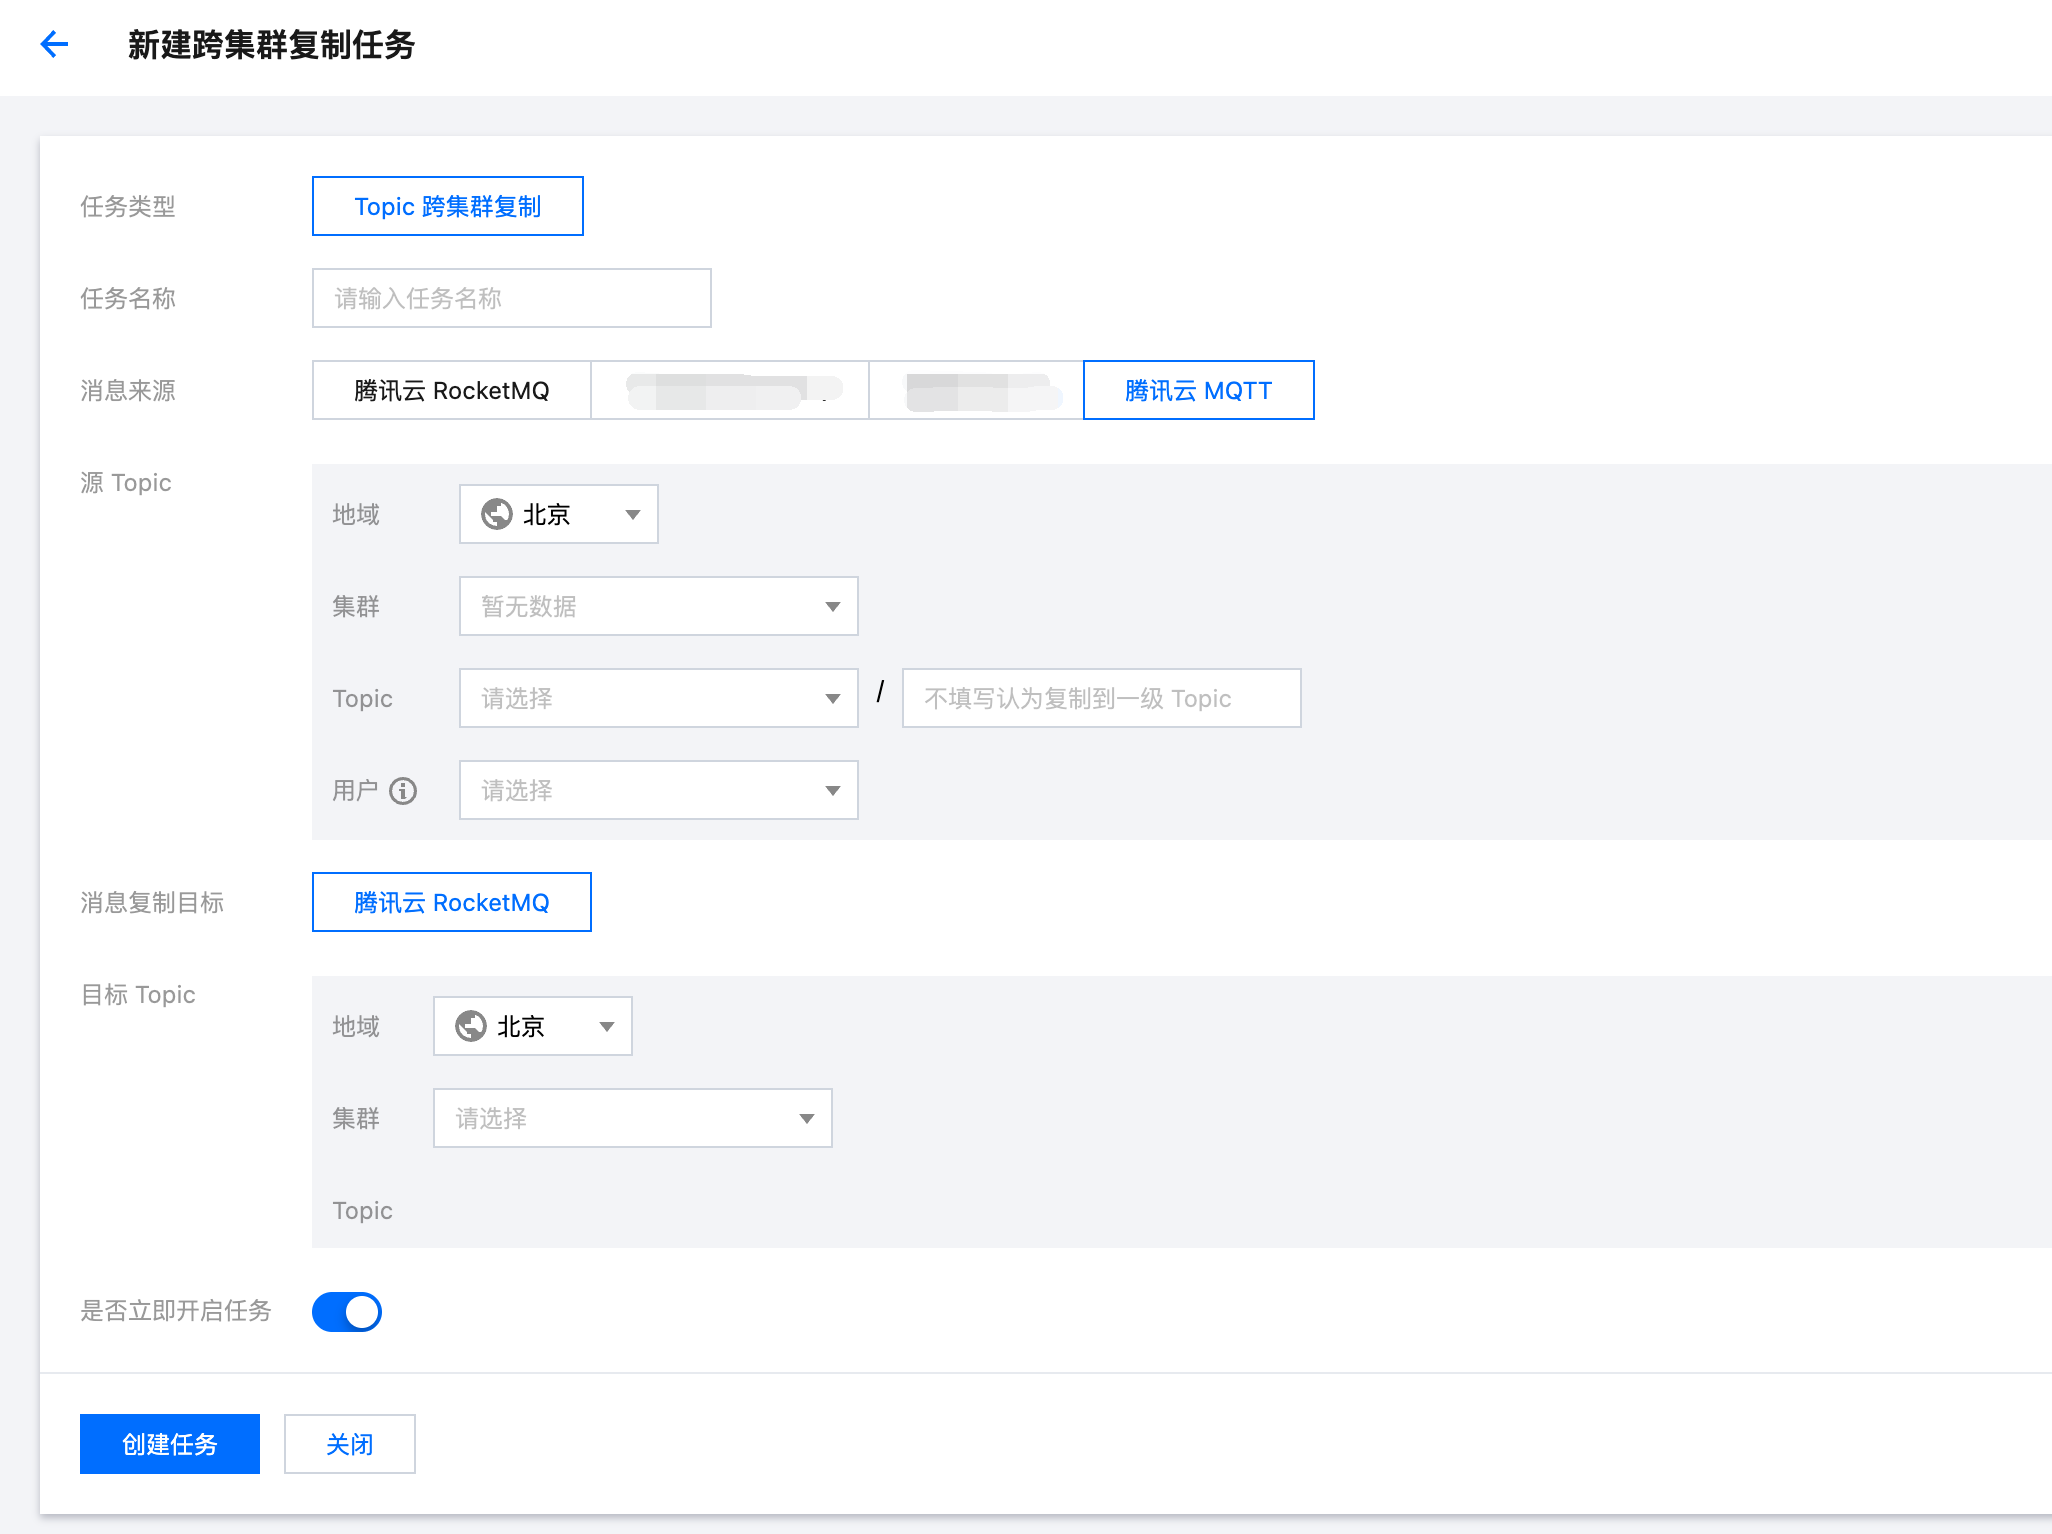2052x1534 pixels.
Task: Click arrow of source Topic dropdown
Action: tap(832, 699)
